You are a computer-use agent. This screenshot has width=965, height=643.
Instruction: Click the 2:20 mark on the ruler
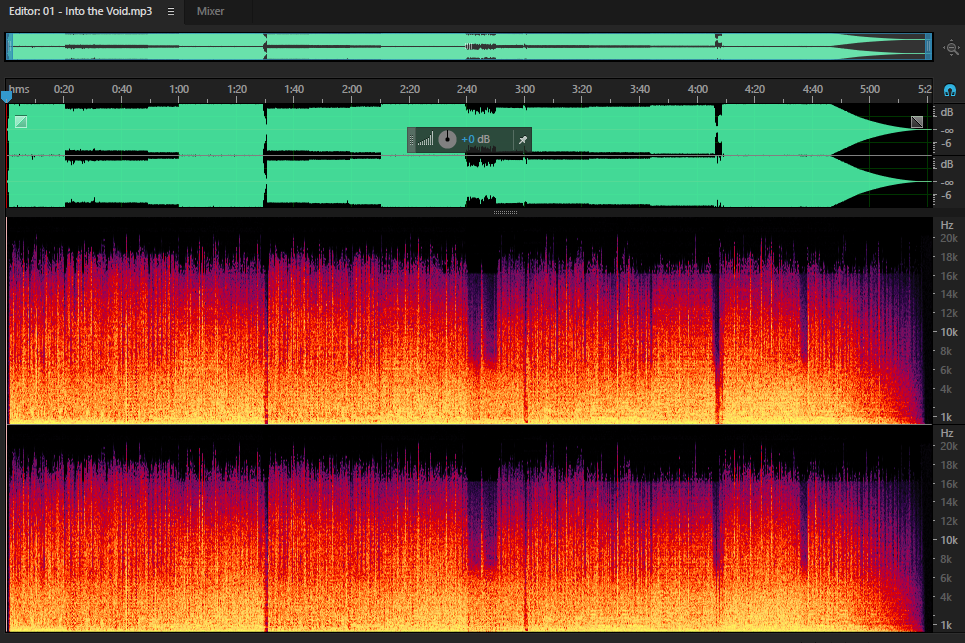409,89
